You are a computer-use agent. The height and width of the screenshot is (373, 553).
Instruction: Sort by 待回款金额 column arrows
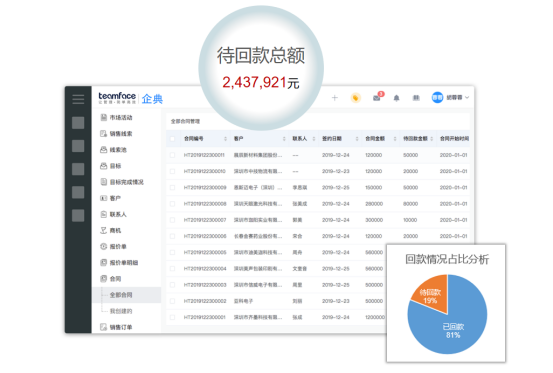(x=432, y=139)
